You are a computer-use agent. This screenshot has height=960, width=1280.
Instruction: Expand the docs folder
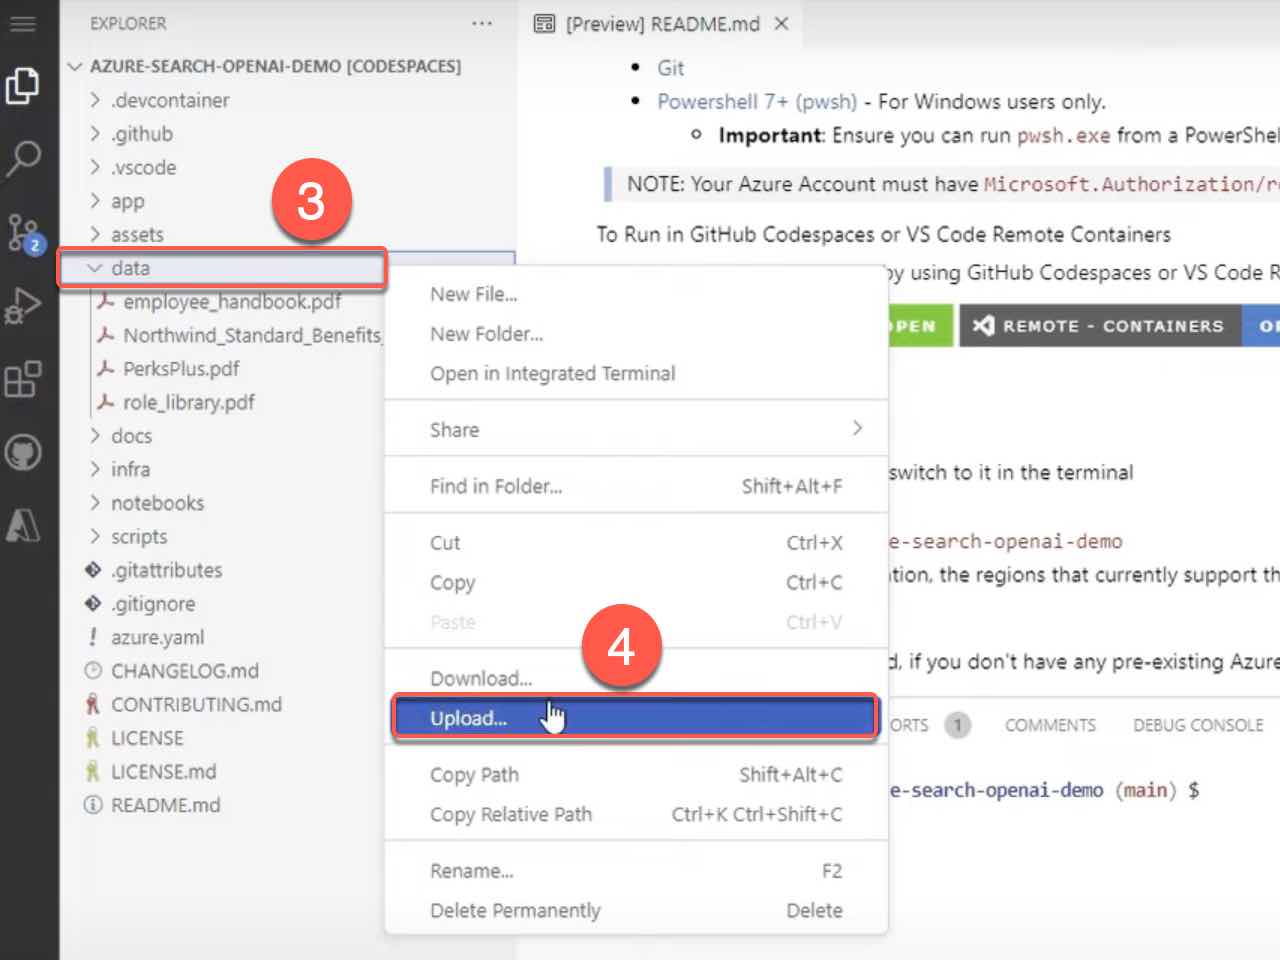(x=95, y=436)
